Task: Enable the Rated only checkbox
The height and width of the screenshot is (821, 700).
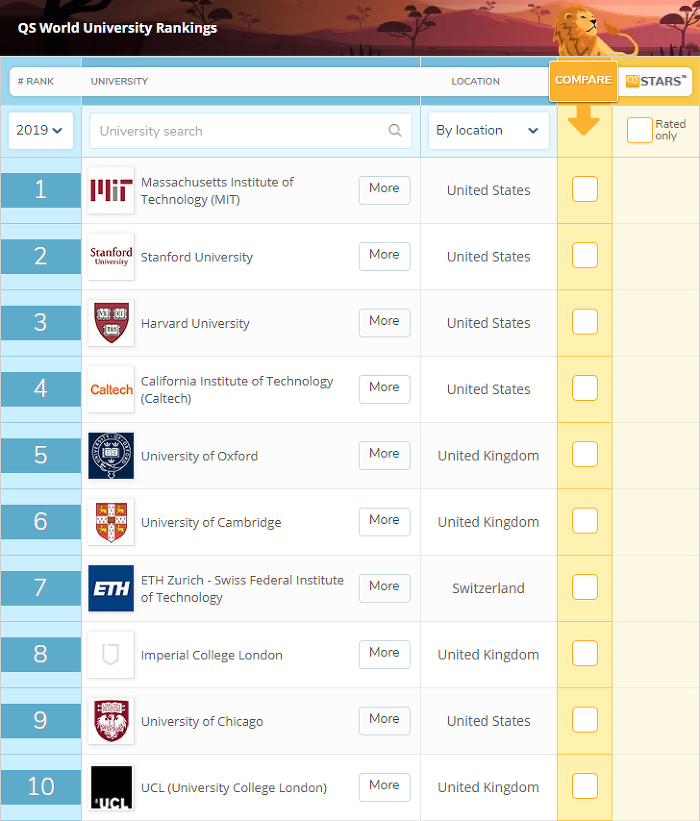Action: [639, 130]
